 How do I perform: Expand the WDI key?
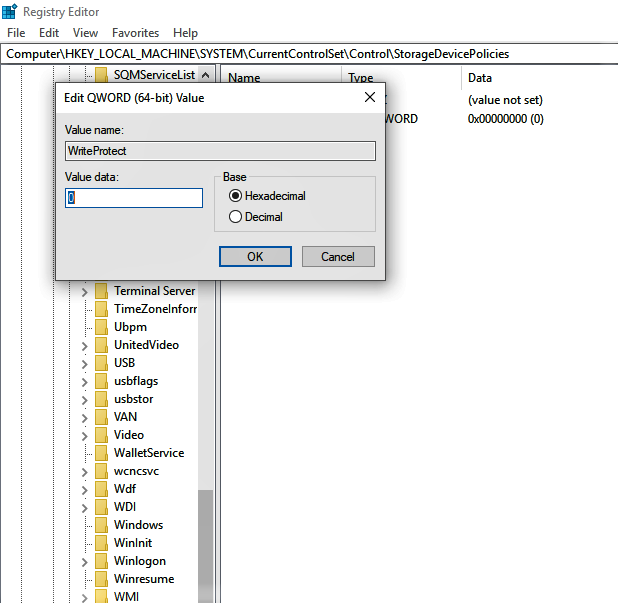85,508
